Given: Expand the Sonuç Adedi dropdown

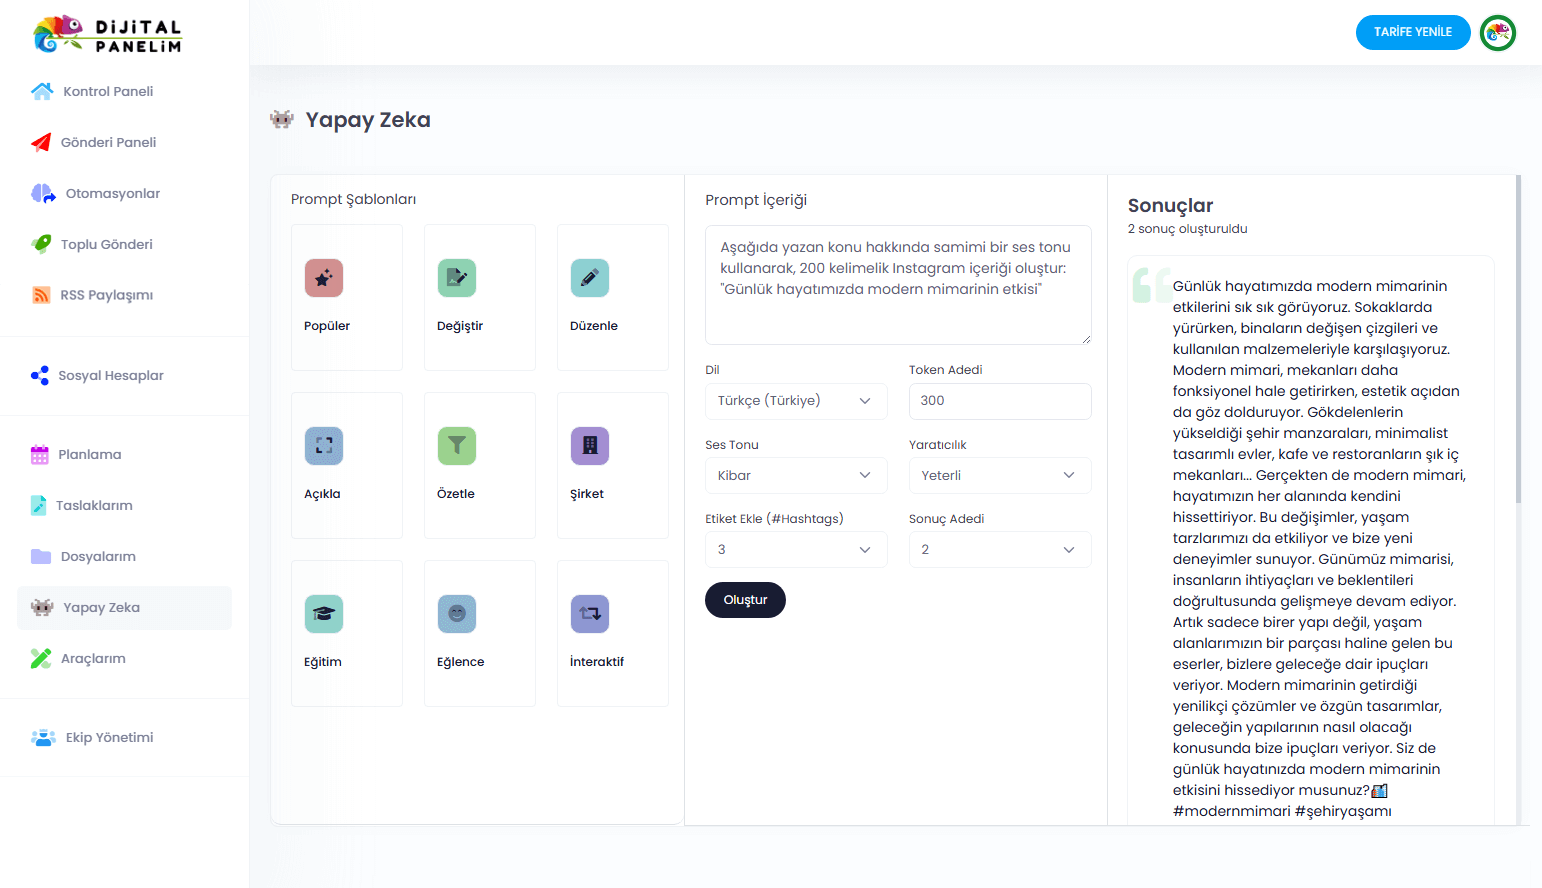Looking at the screenshot, I should [x=999, y=550].
